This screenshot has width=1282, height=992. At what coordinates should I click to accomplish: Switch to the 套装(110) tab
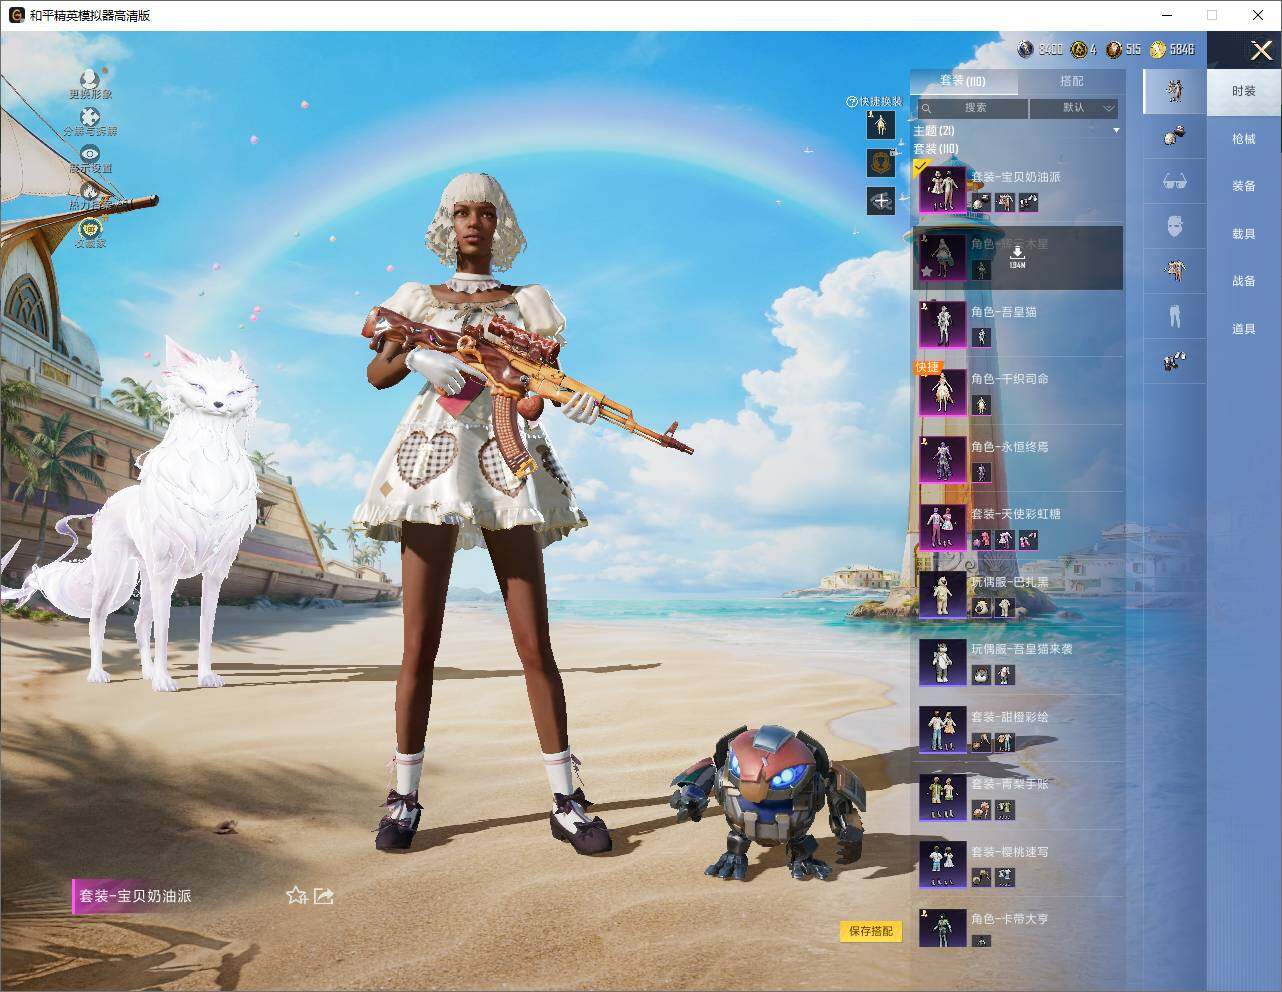coord(962,81)
